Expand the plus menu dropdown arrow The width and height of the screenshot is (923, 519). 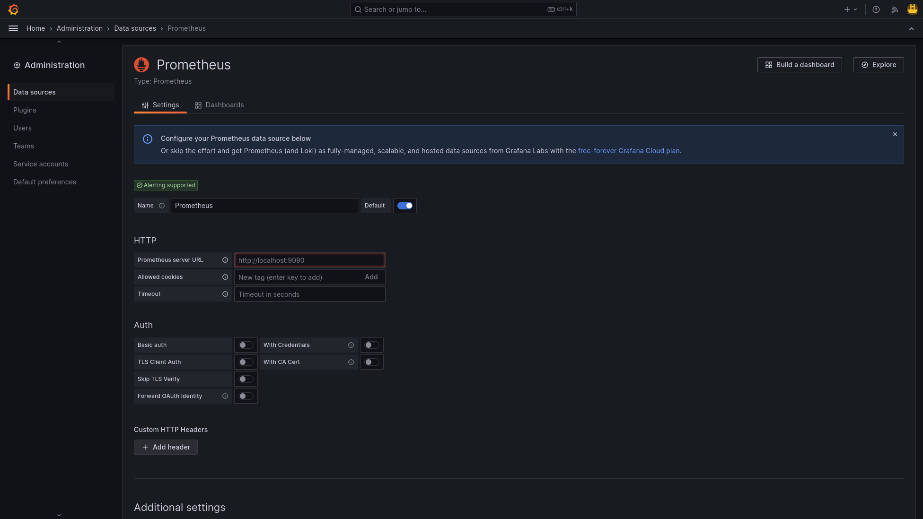point(855,9)
